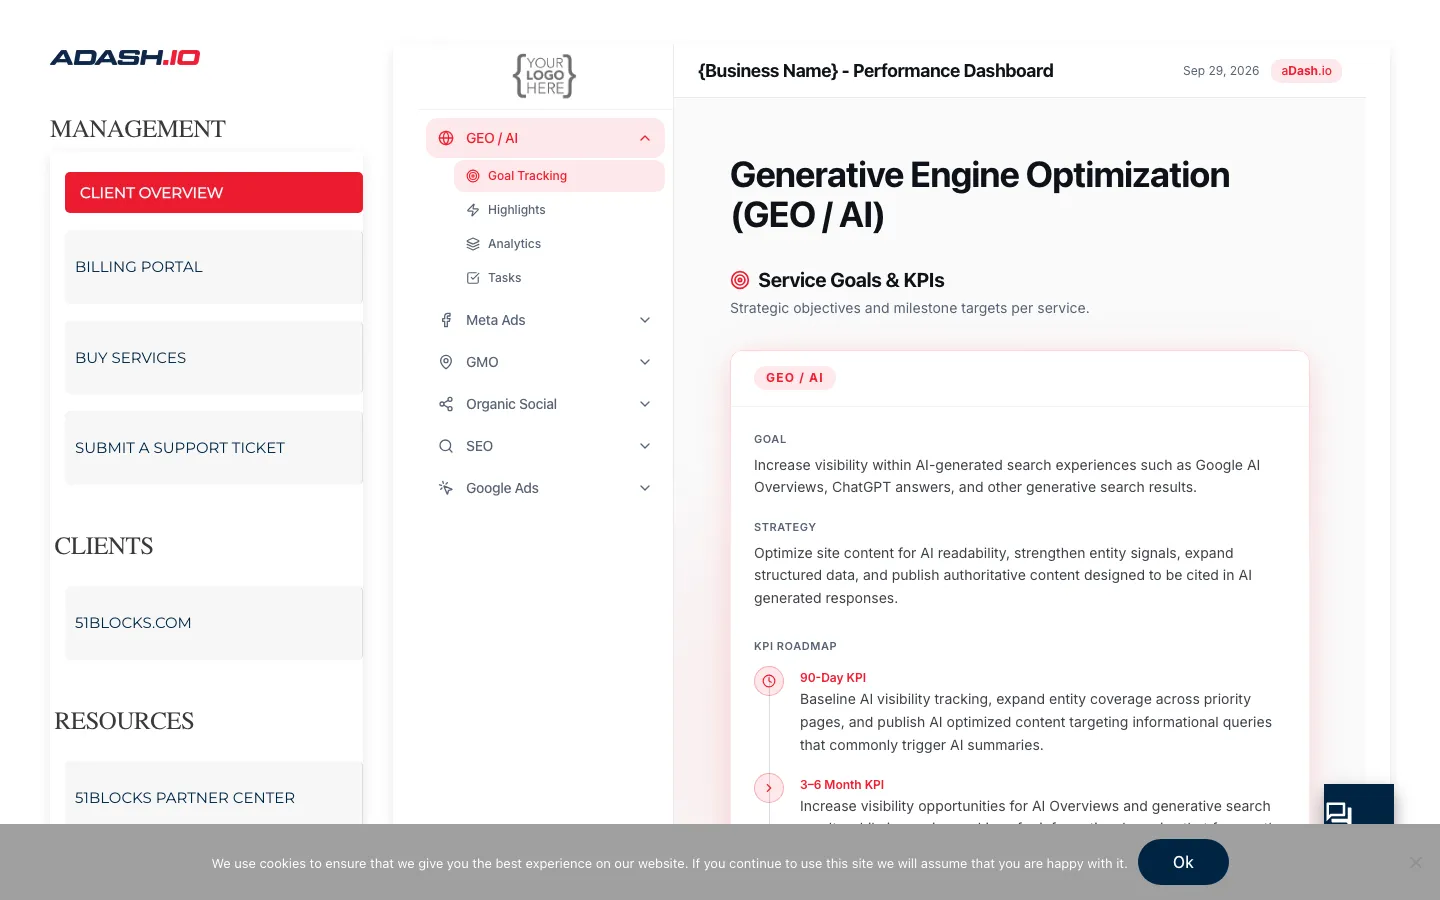The image size is (1440, 900).
Task: Go to Buy Services
Action: (x=214, y=358)
